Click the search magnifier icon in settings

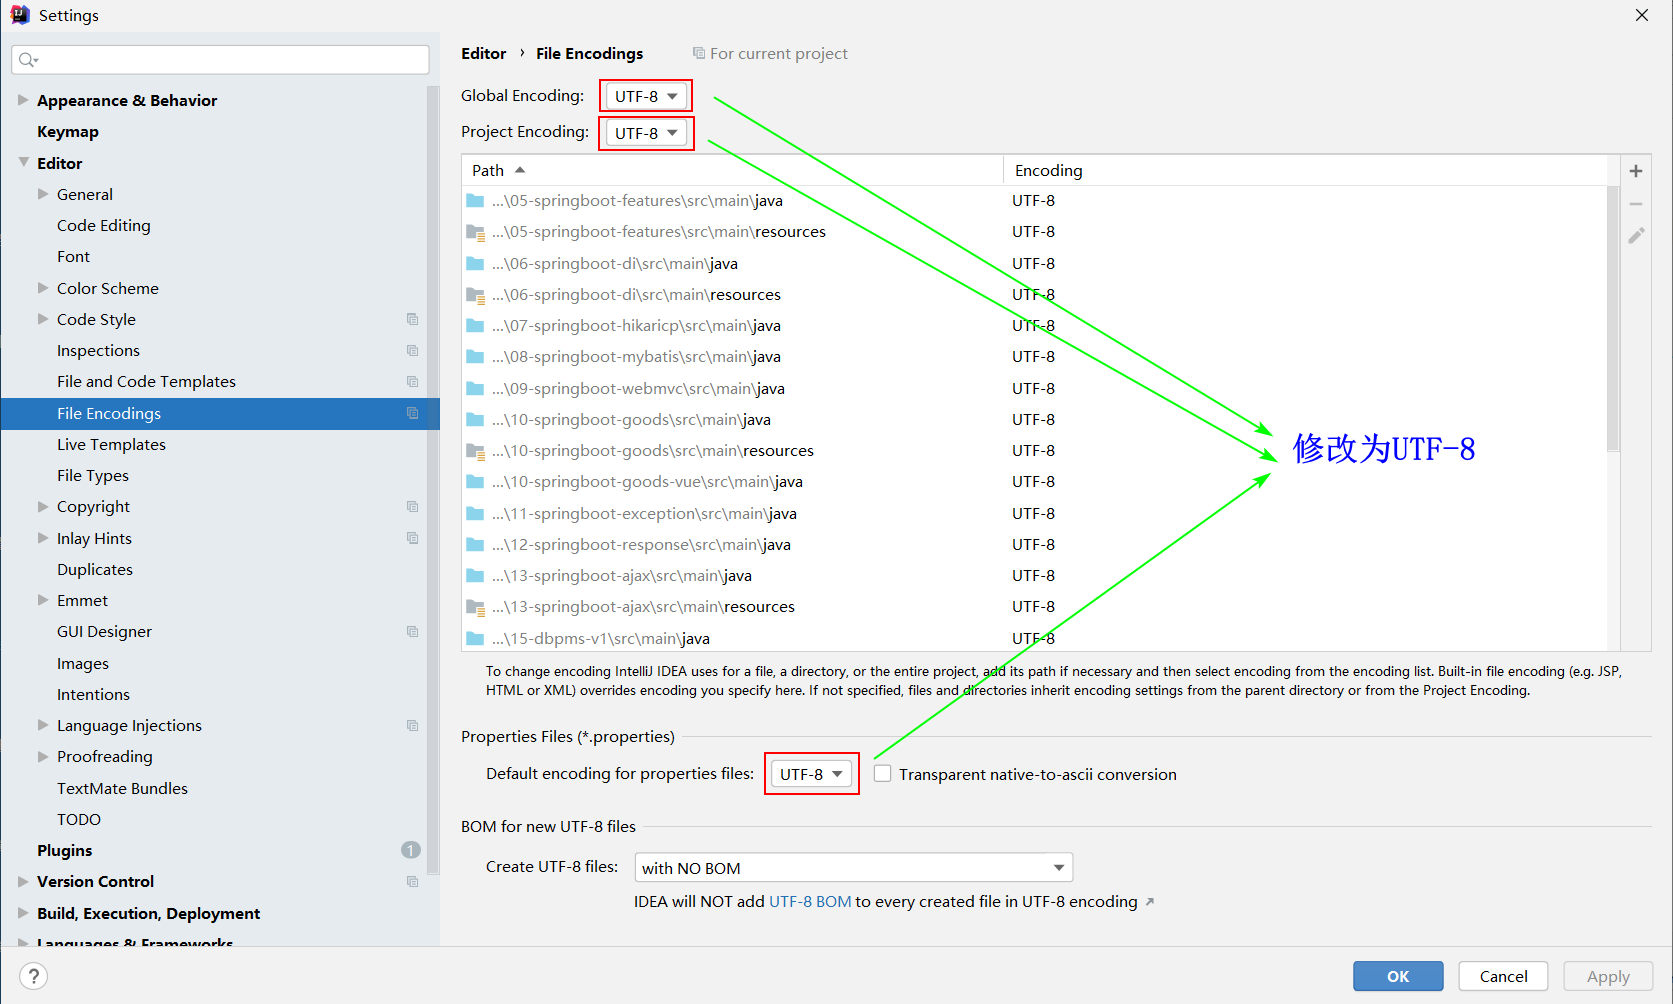[28, 60]
